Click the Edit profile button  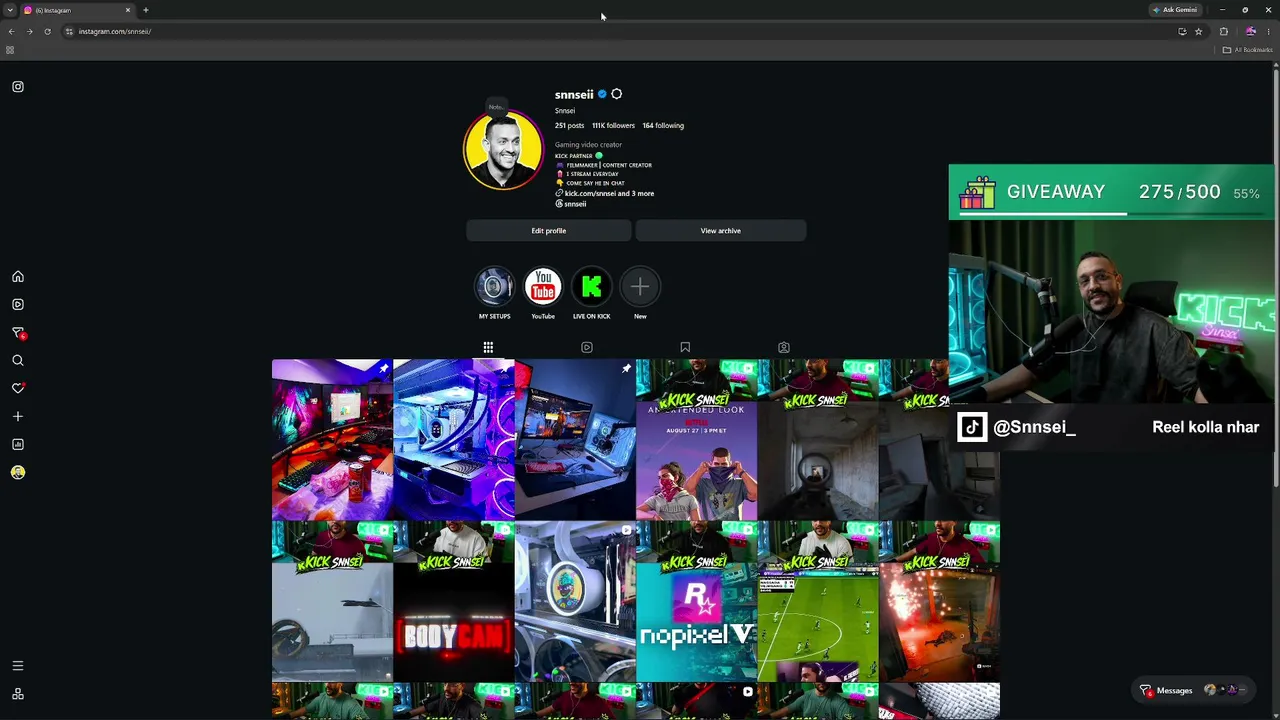click(x=549, y=231)
